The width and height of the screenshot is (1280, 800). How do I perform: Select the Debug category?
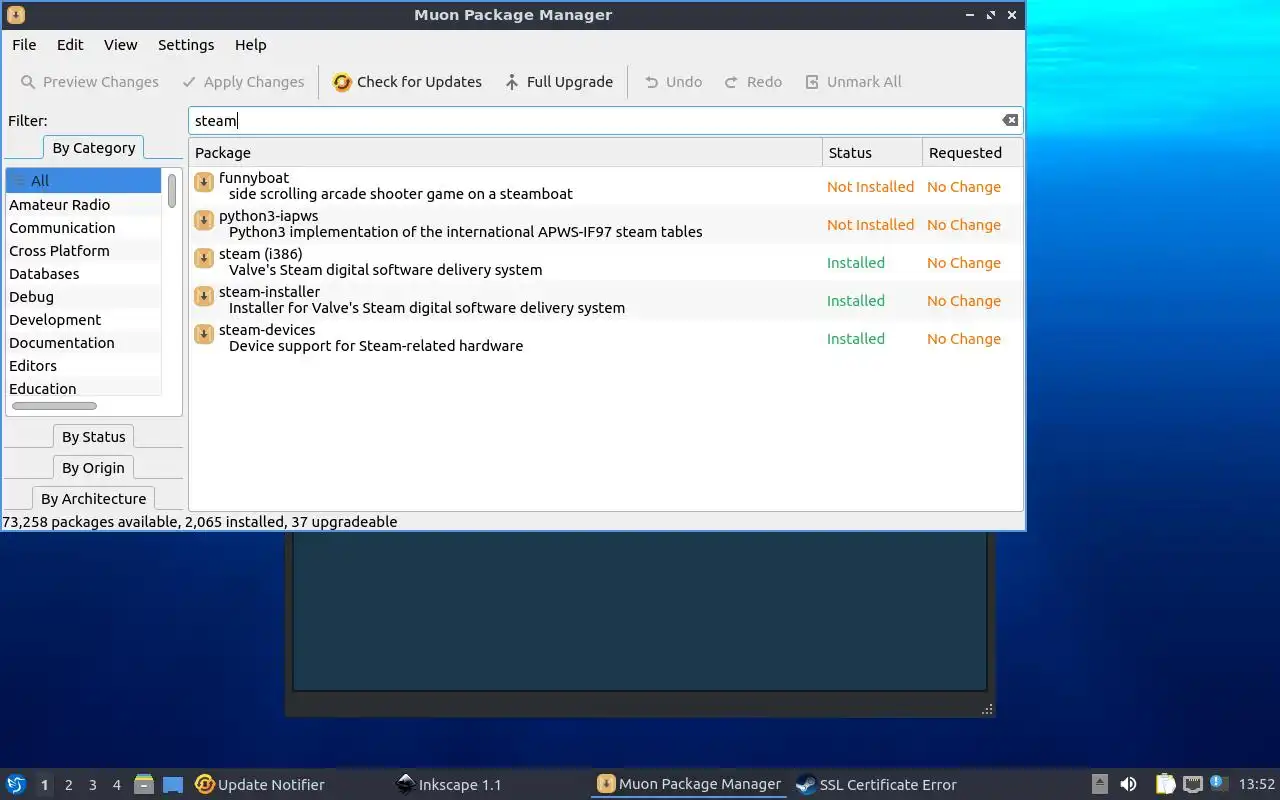tap(83, 297)
